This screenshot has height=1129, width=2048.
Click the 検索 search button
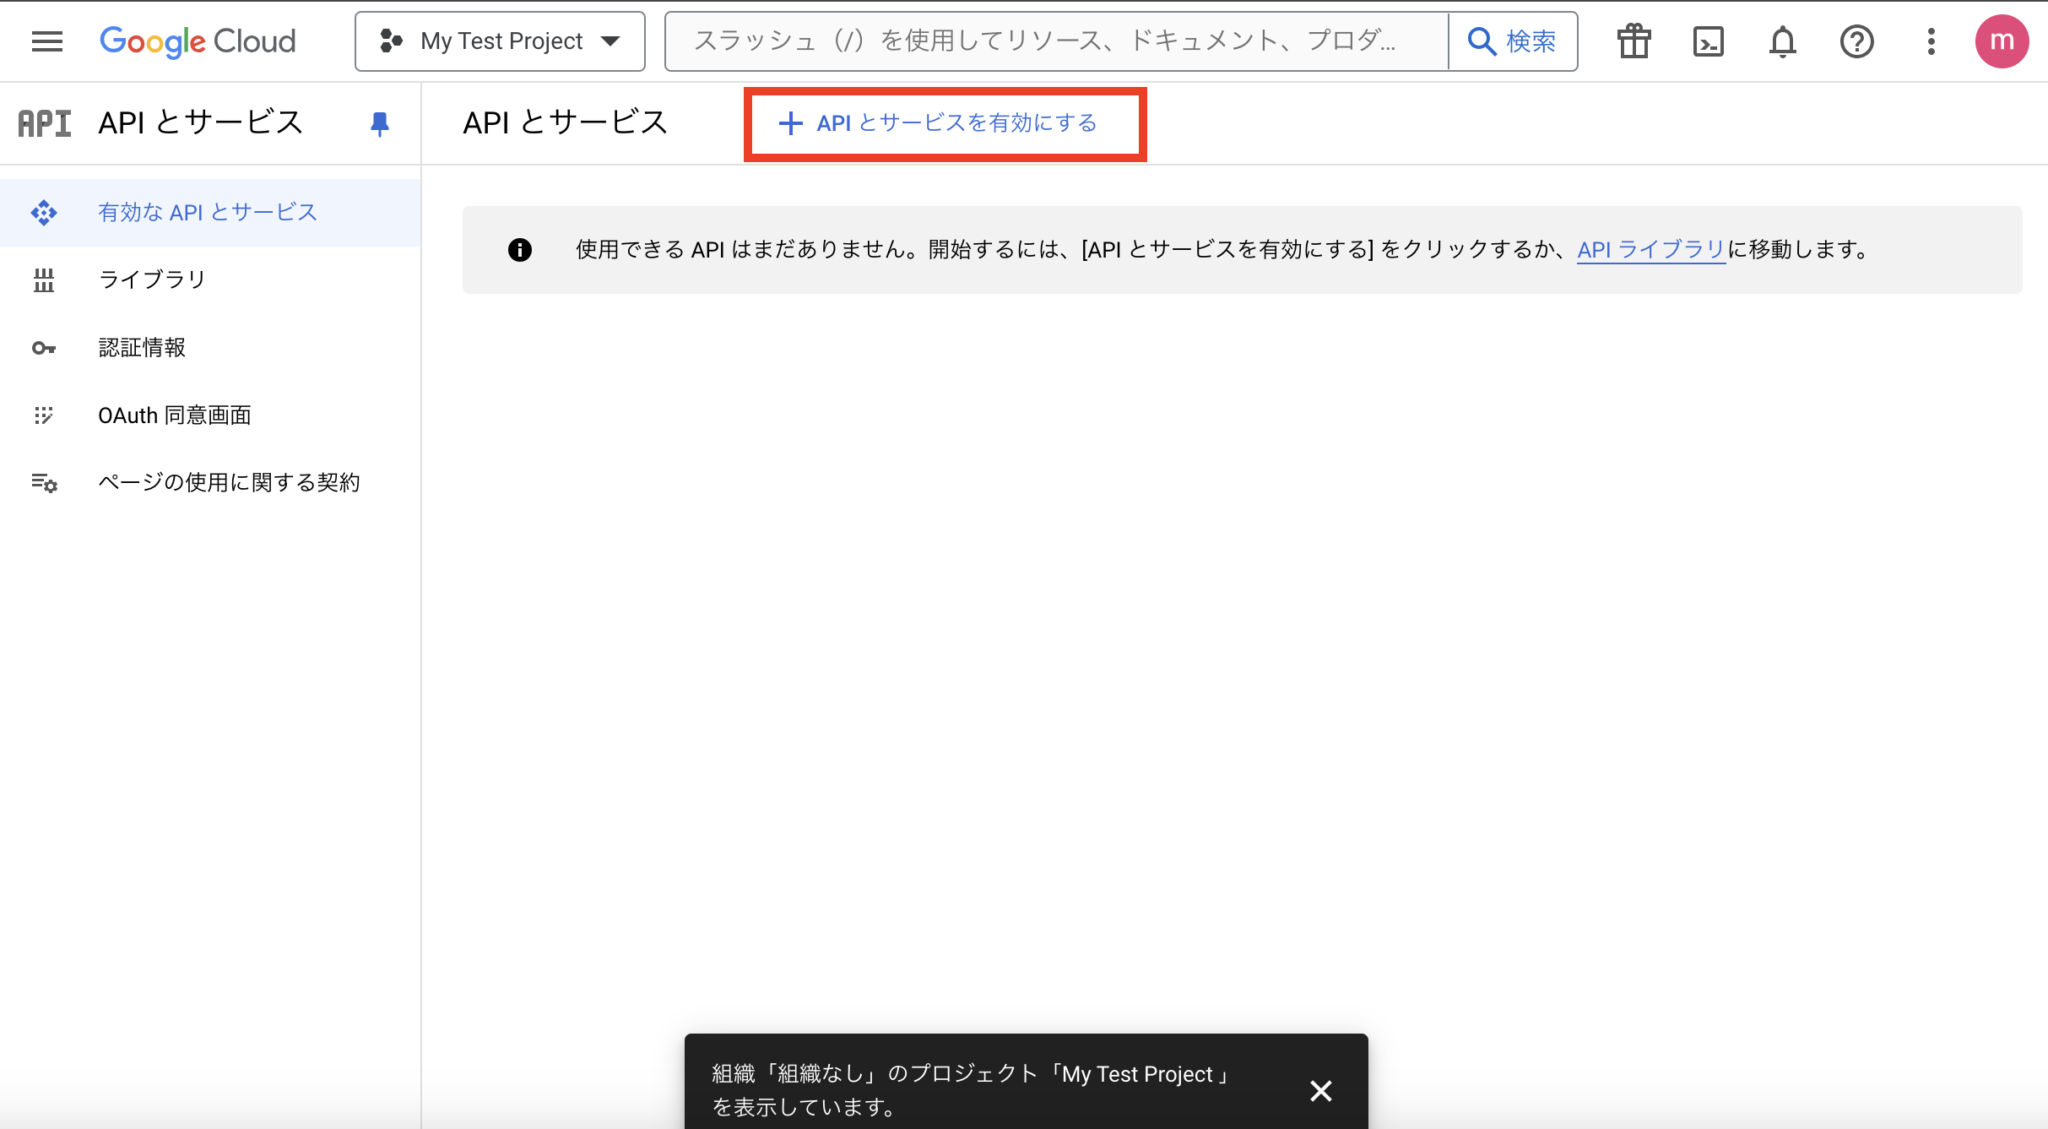(1512, 41)
